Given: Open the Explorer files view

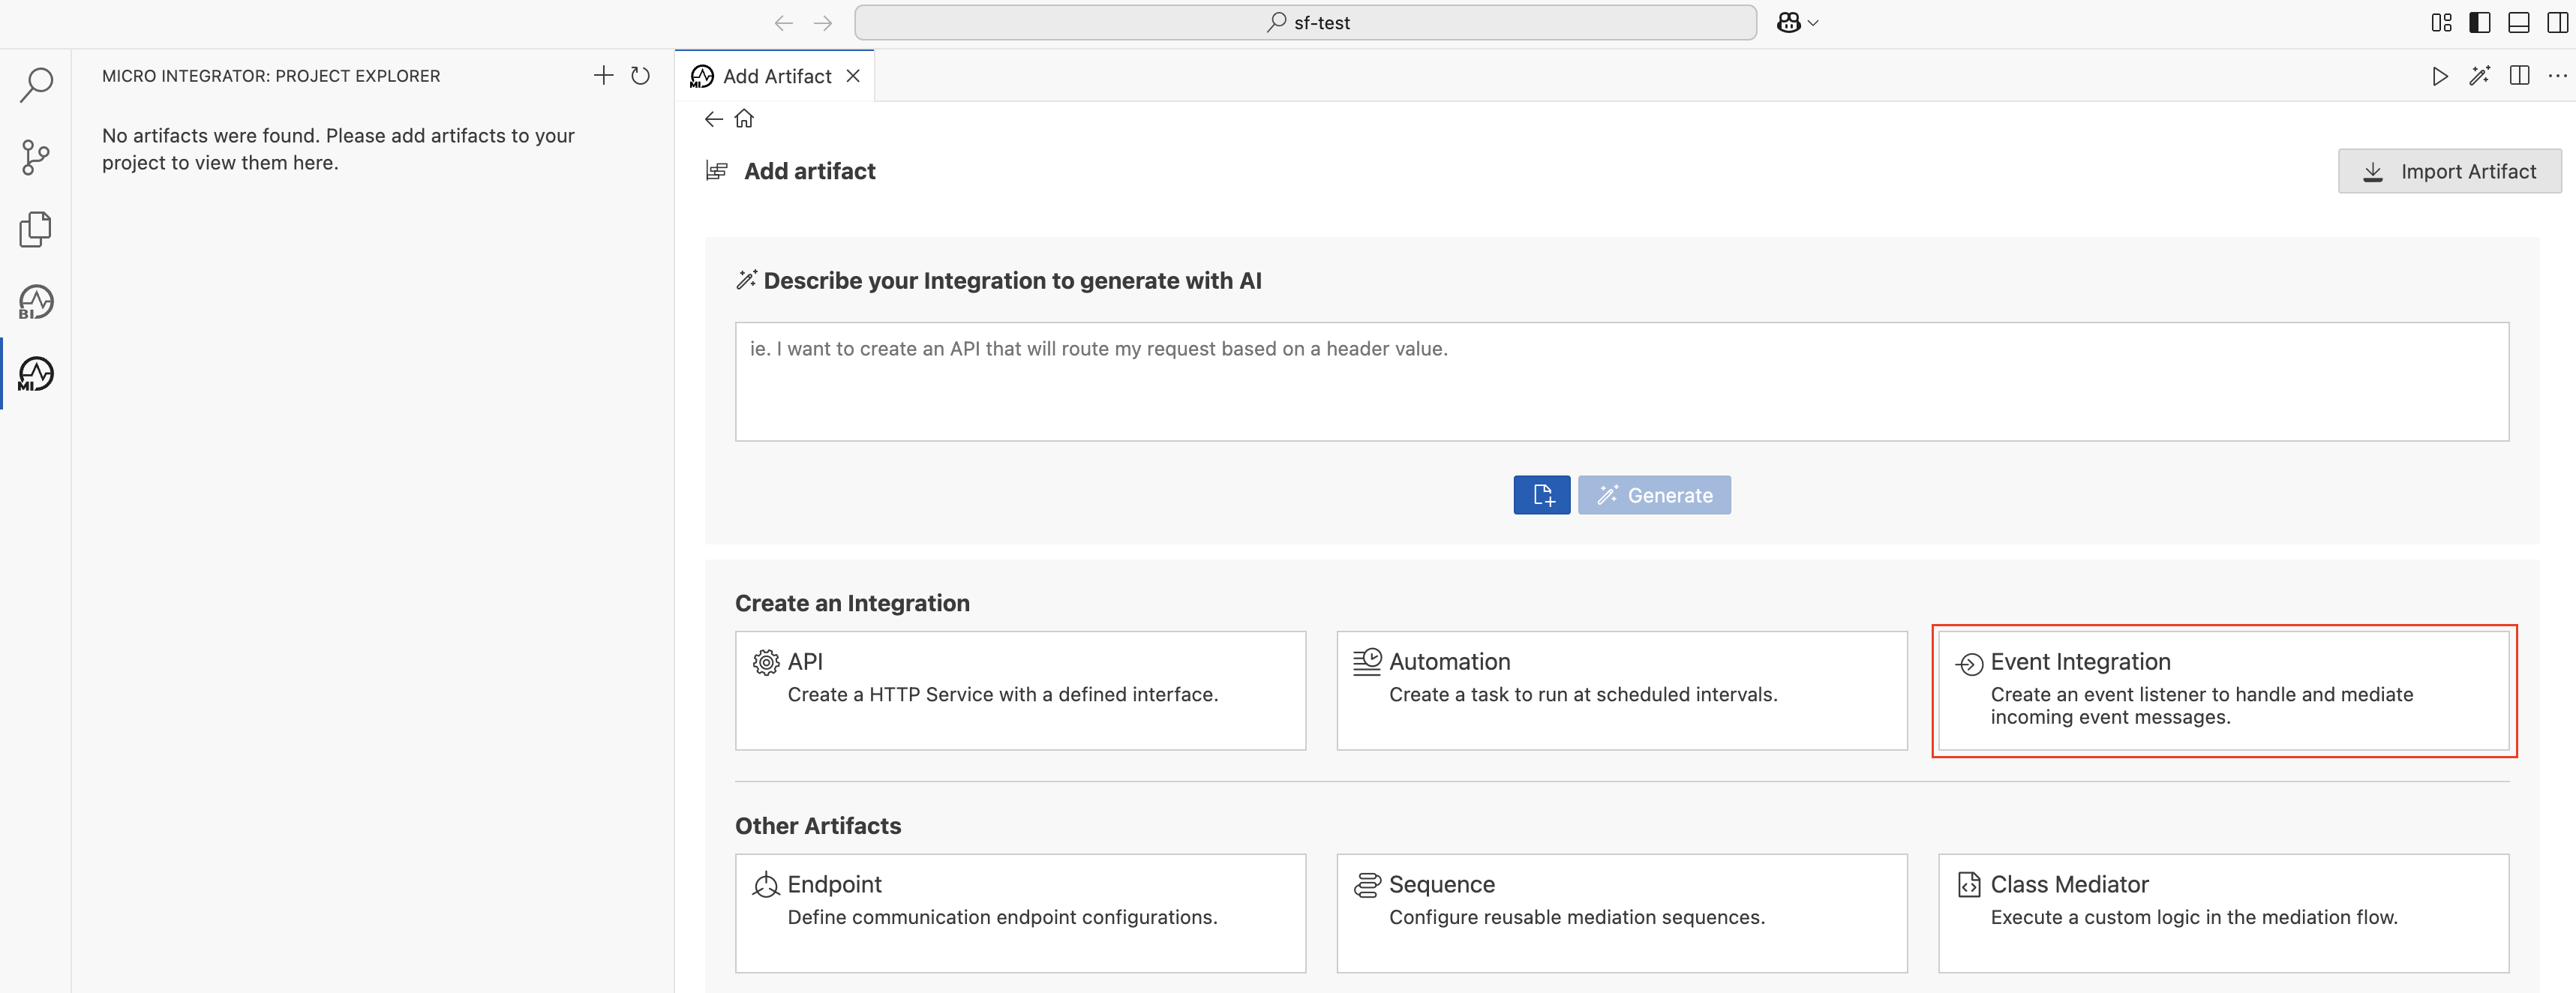Looking at the screenshot, I should coord(36,229).
